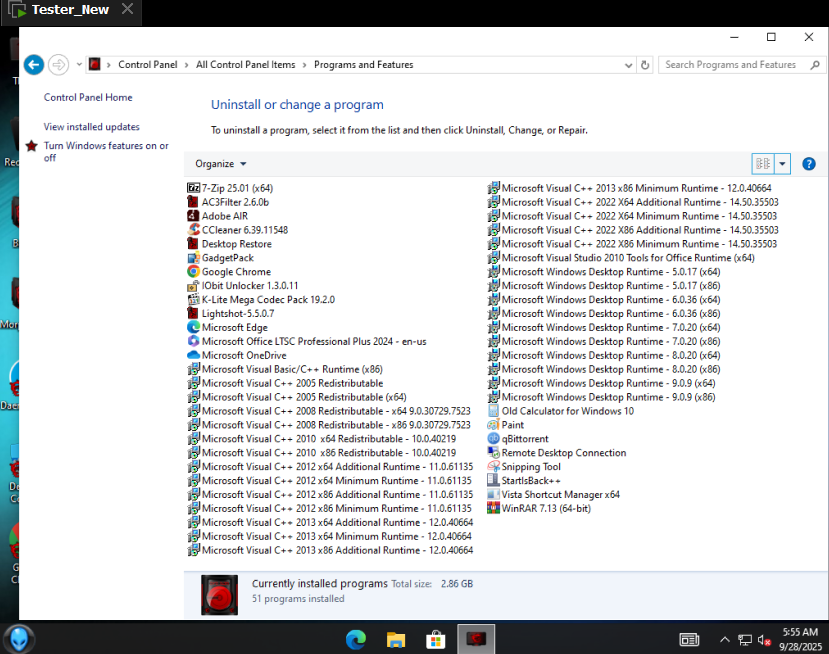Click the taskbar news widget icon
829x654 pixels.
pyautogui.click(x=689, y=640)
